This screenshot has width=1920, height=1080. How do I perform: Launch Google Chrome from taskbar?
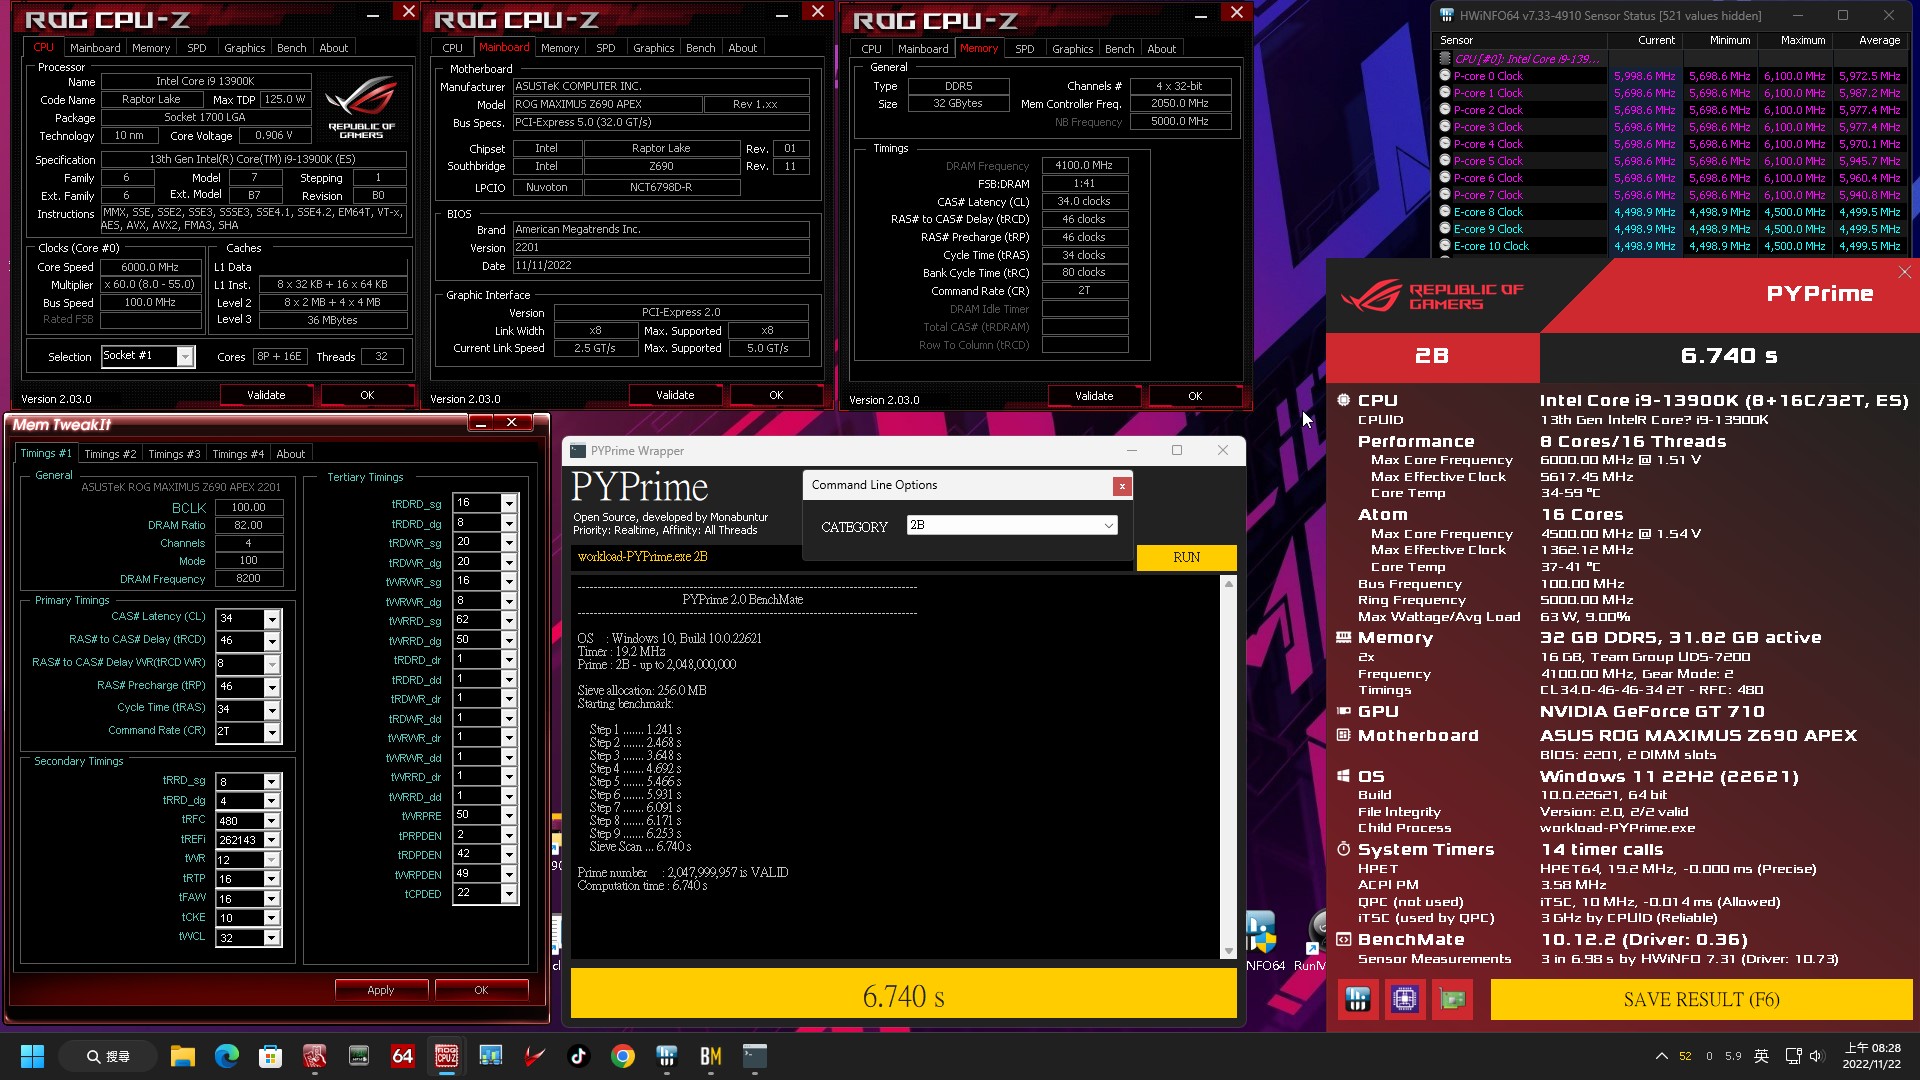tap(622, 1056)
